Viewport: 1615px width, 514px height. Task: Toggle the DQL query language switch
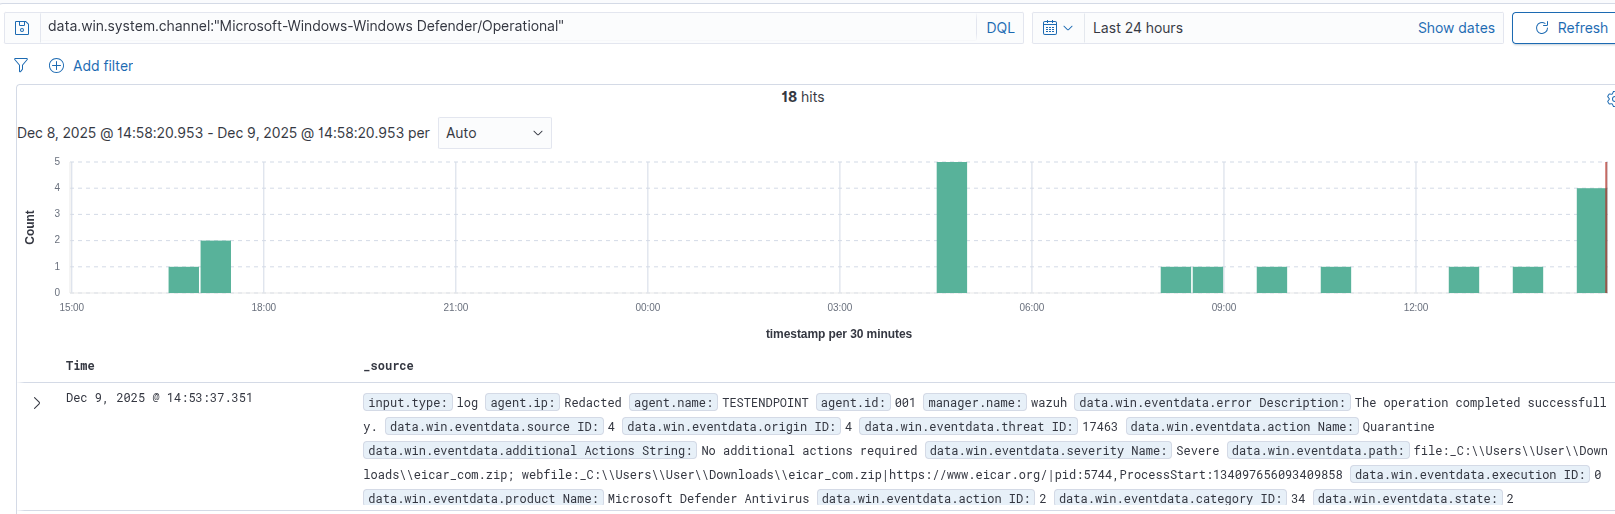[x=1000, y=28]
